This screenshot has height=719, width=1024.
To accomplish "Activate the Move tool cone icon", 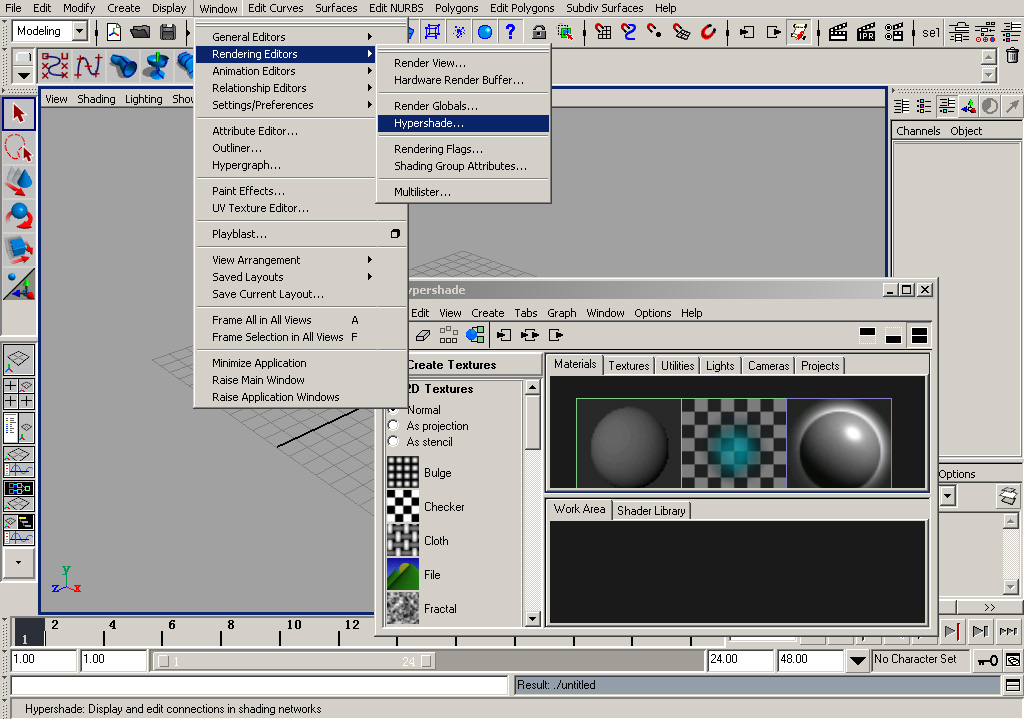I will [x=19, y=182].
